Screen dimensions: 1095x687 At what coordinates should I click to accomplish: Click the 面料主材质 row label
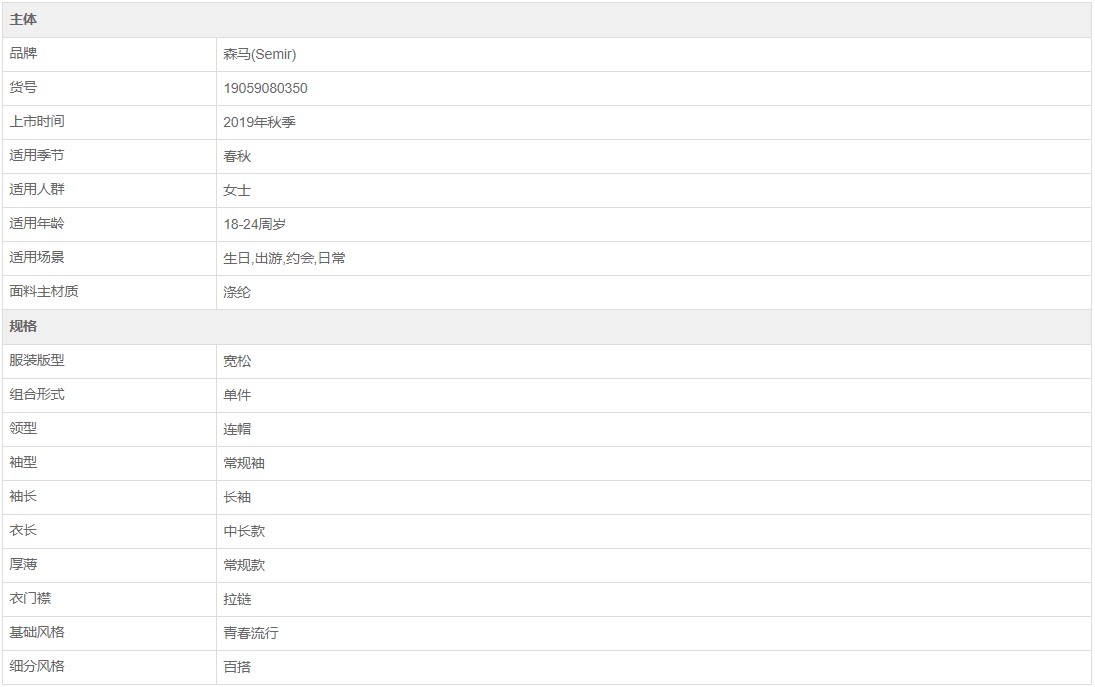[x=44, y=291]
